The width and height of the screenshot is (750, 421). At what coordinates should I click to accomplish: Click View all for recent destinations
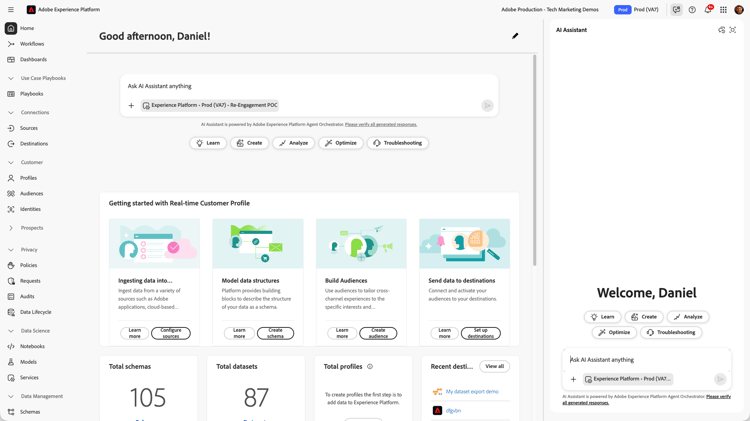point(495,366)
